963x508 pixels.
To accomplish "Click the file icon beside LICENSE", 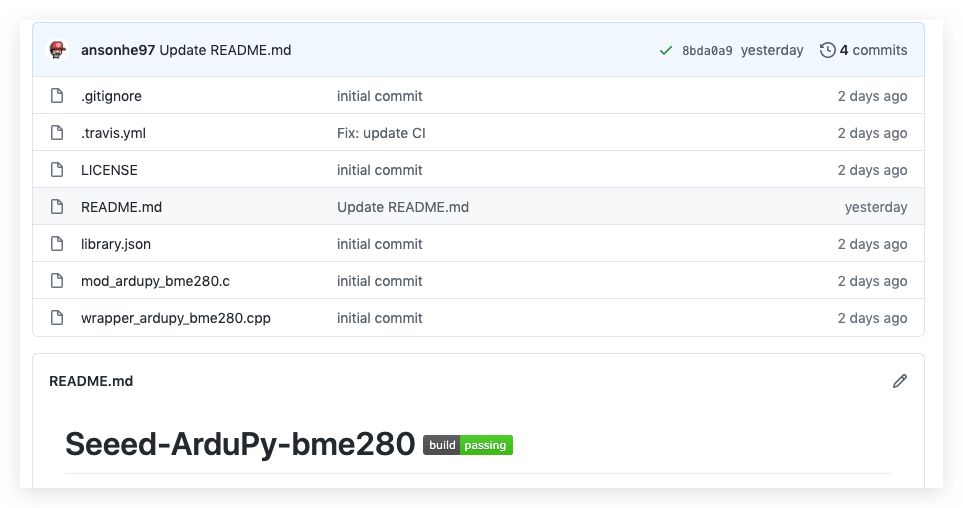I will point(58,170).
